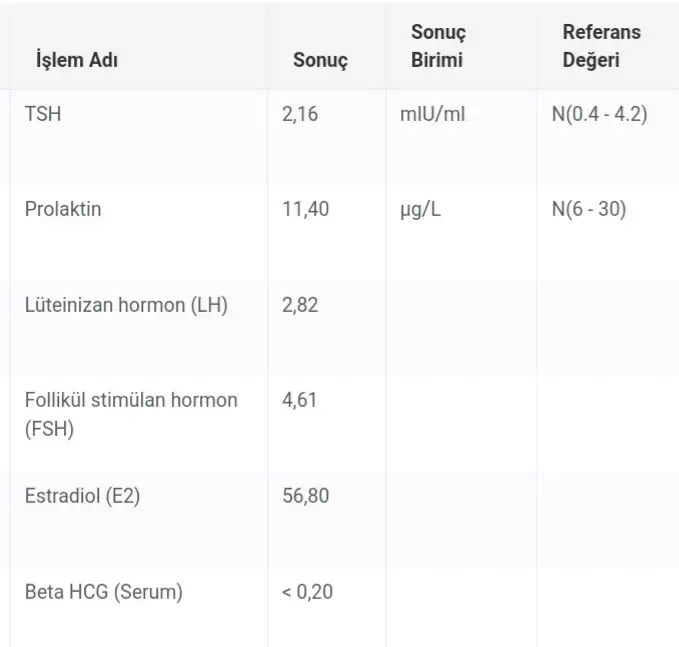
Task: Select the N(0.4 - 4.2) reference range
Action: [x=599, y=114]
